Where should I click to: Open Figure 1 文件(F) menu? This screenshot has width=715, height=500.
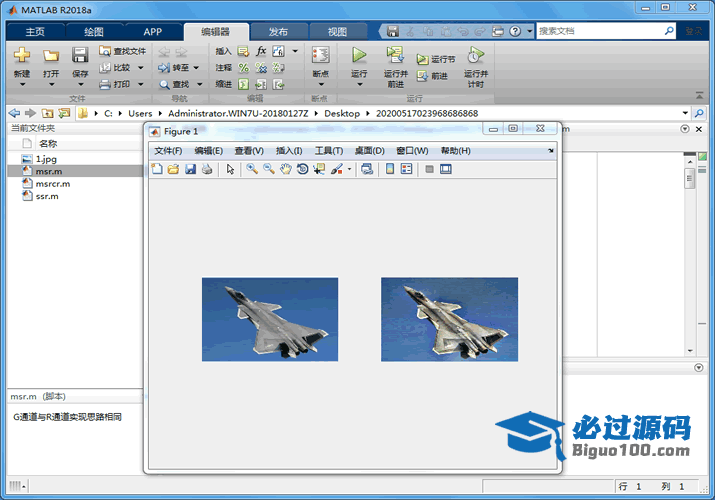click(168, 151)
